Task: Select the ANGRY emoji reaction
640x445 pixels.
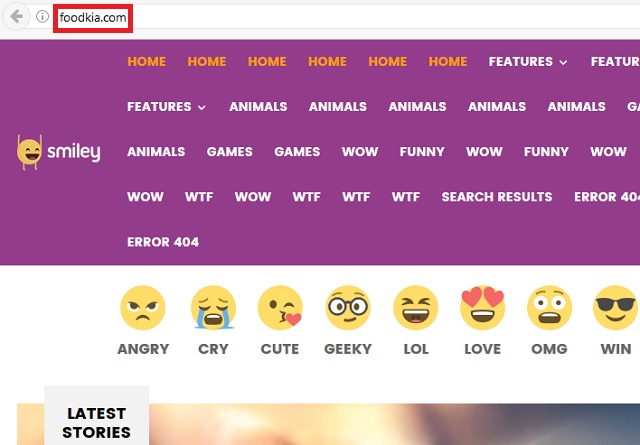Action: [x=143, y=308]
